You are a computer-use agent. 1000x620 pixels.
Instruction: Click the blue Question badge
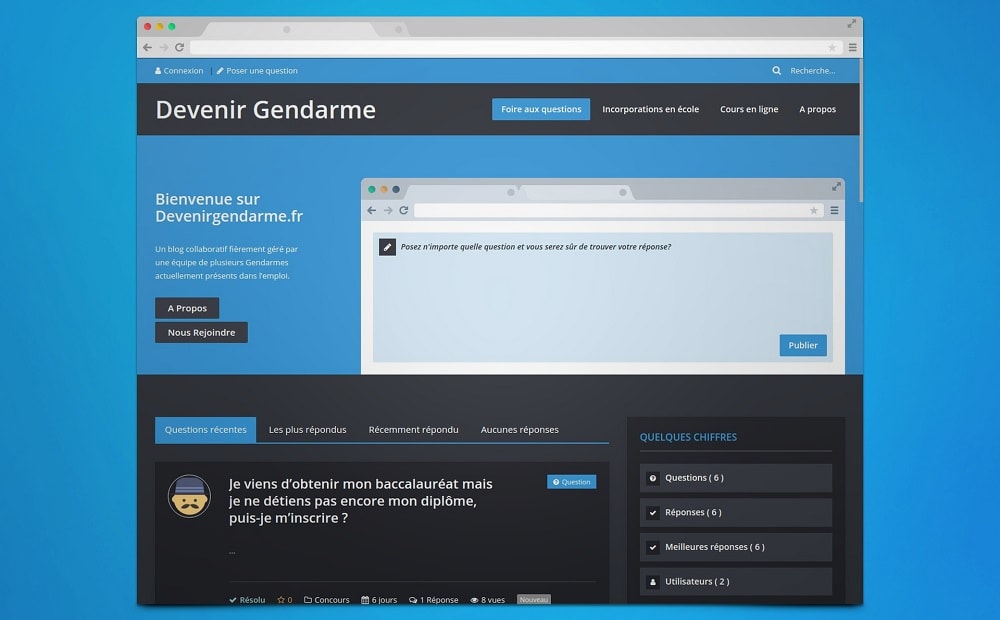click(x=571, y=482)
